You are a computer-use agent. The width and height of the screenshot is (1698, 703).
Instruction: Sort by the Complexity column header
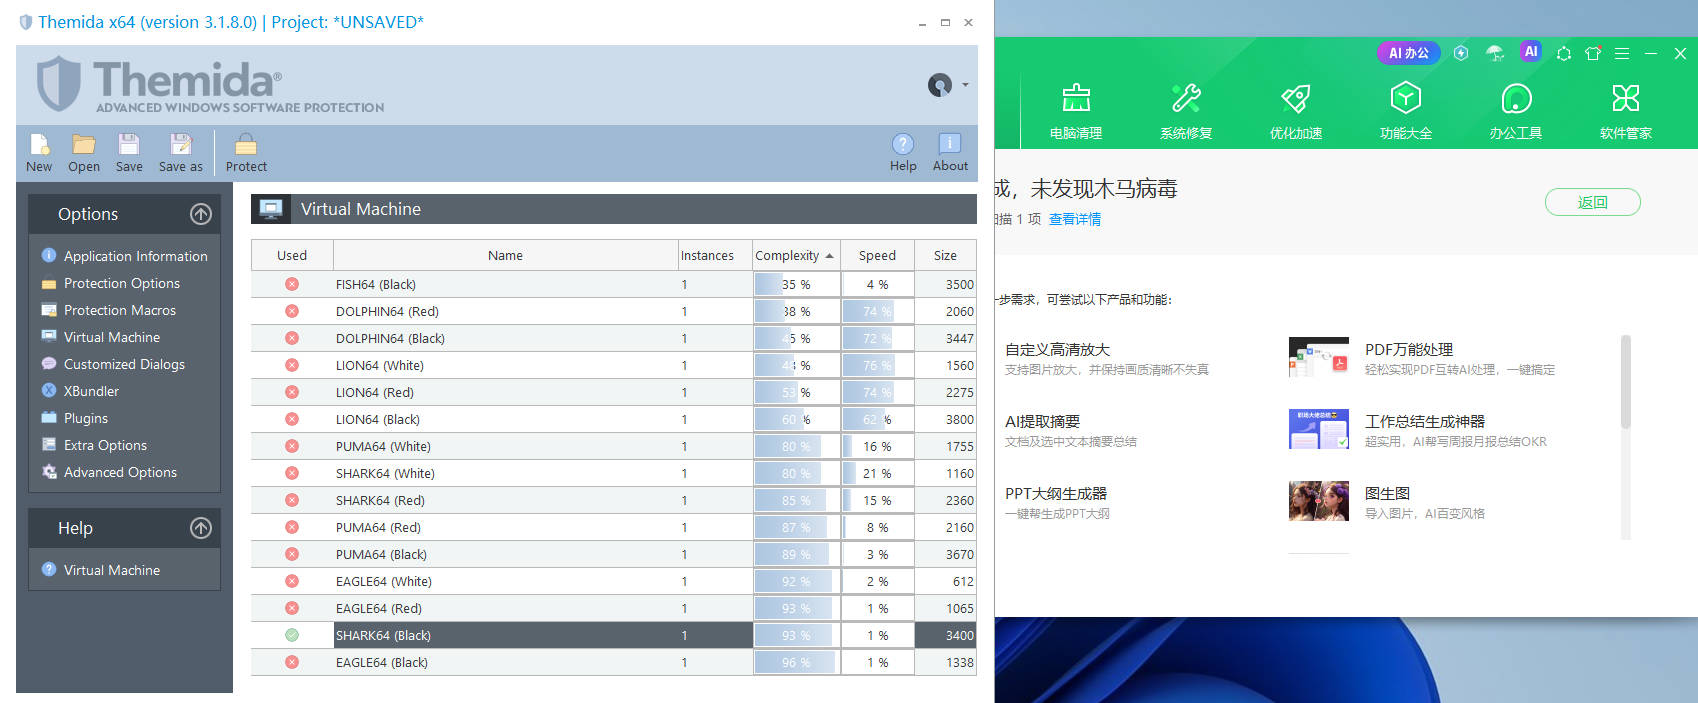[796, 255]
